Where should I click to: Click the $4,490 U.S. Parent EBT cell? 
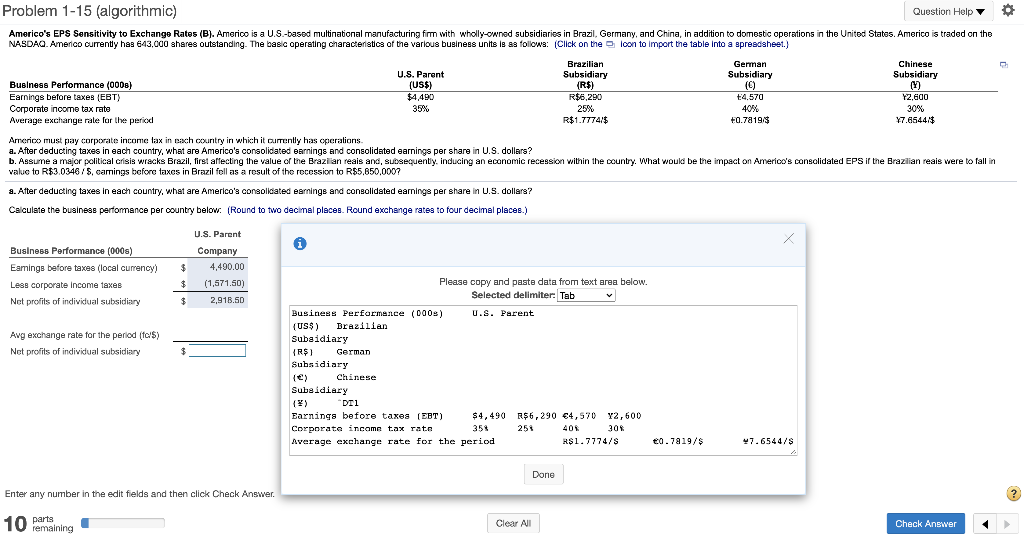point(421,97)
